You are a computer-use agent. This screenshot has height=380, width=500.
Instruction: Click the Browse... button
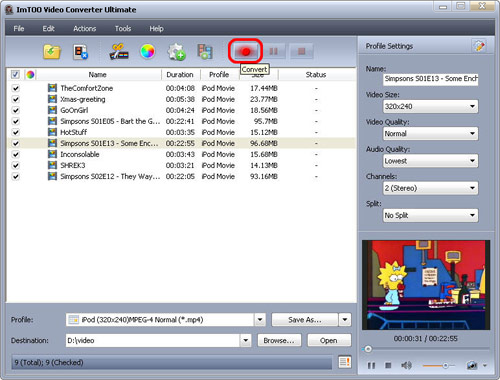click(x=279, y=340)
